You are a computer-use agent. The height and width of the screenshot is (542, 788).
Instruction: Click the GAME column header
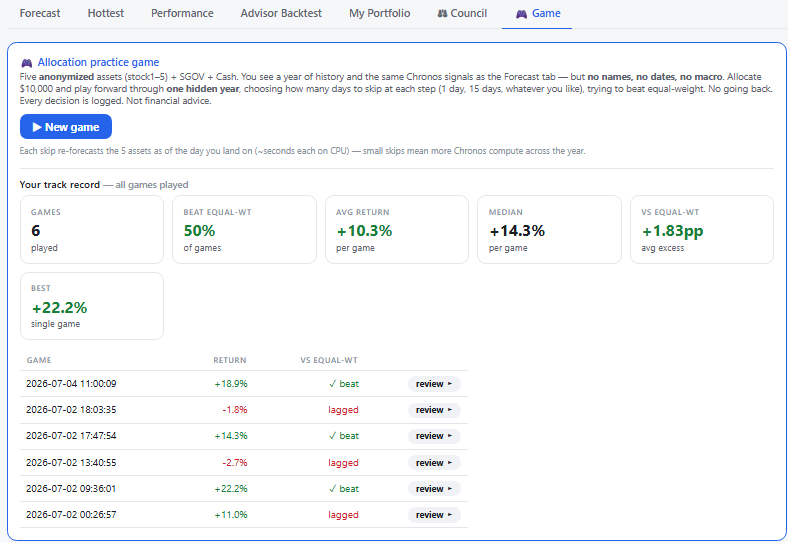pos(39,360)
